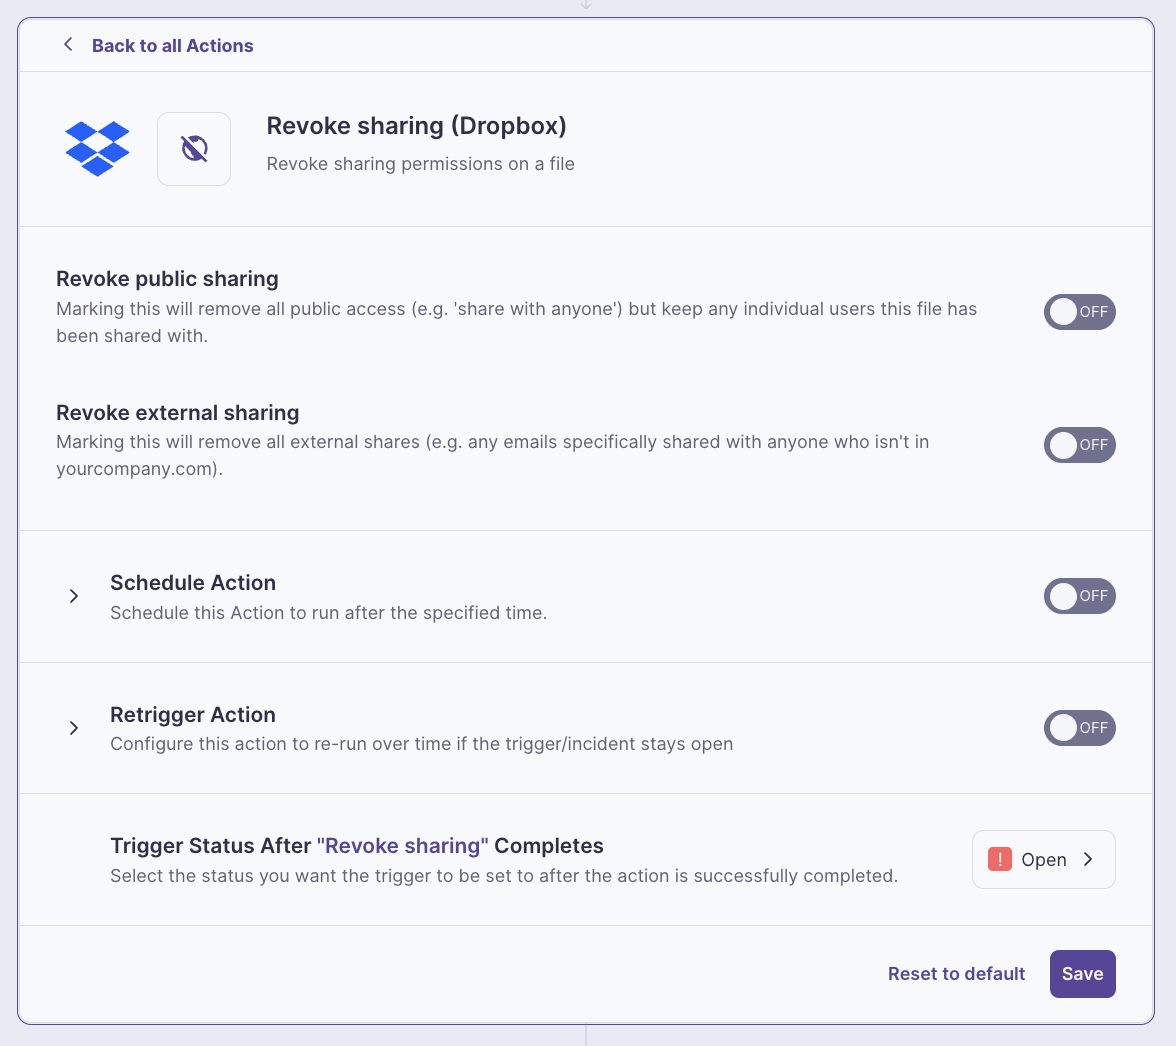Click Reset to default
The height and width of the screenshot is (1046, 1176).
(956, 974)
